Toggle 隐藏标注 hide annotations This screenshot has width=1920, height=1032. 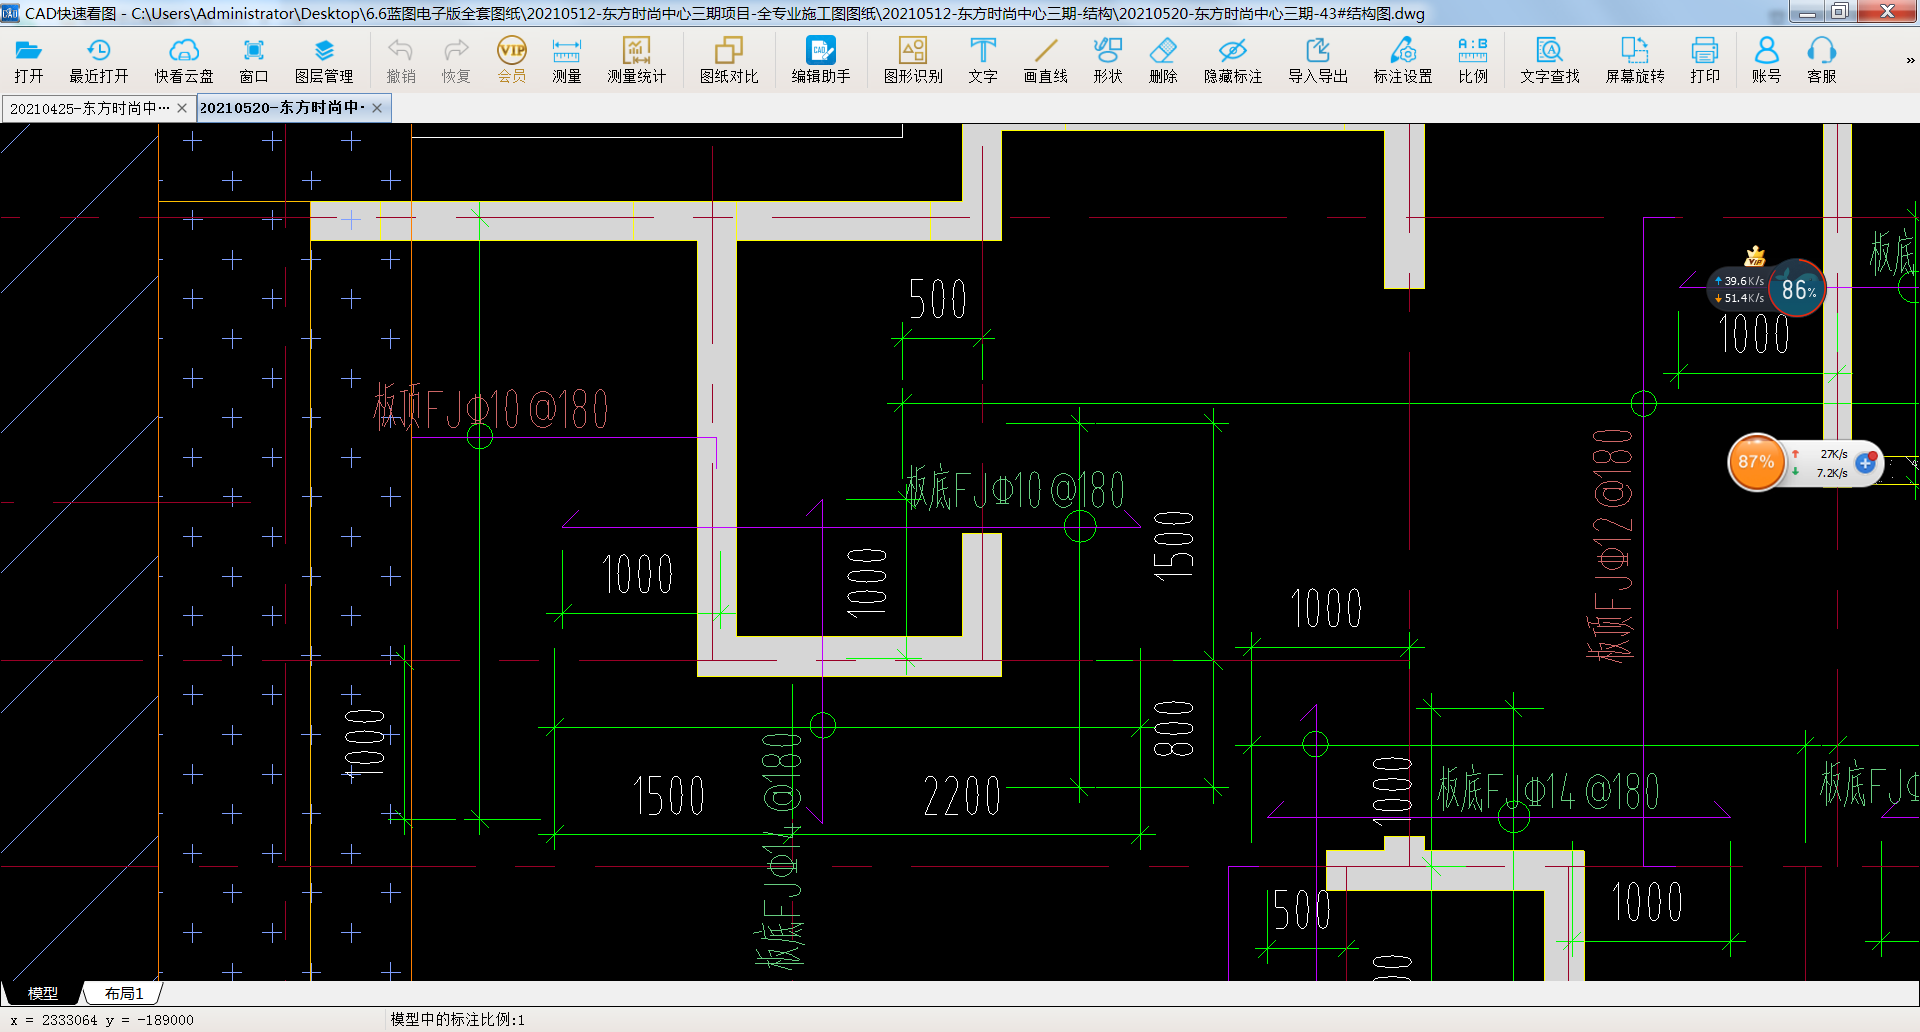[1233, 61]
